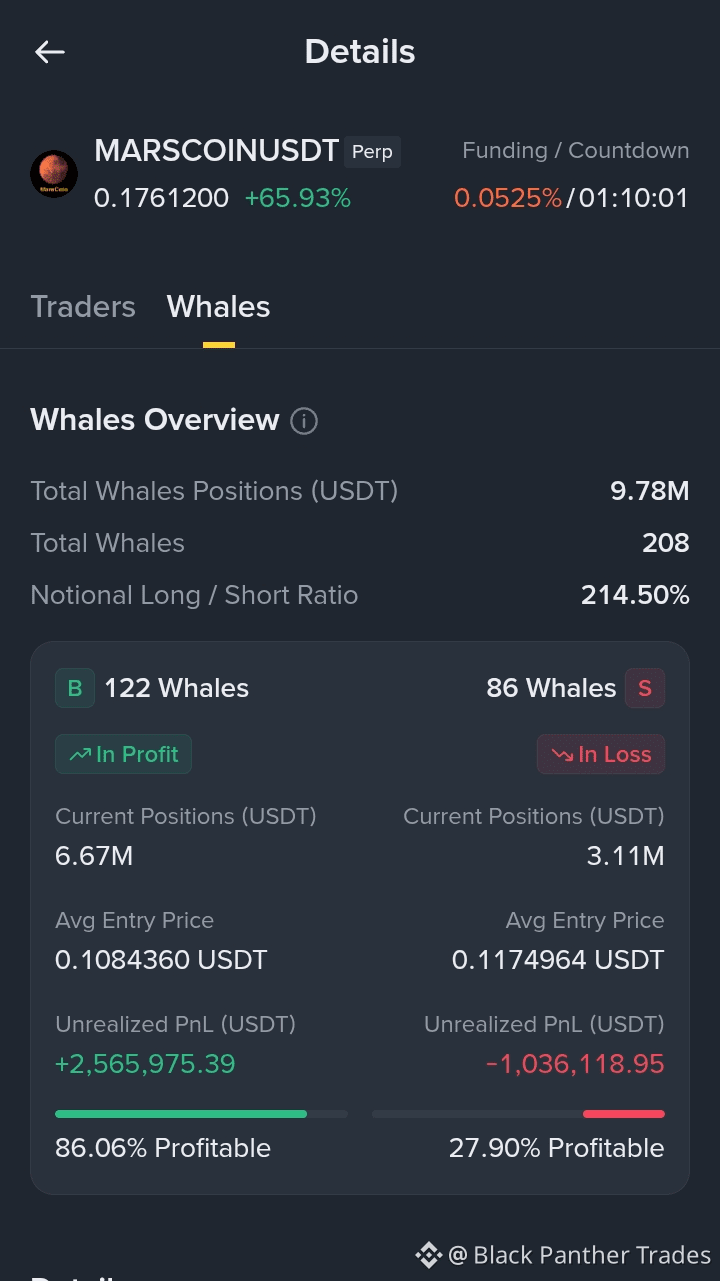
Task: Tap the In Loss trend-down badge
Action: [x=601, y=754]
